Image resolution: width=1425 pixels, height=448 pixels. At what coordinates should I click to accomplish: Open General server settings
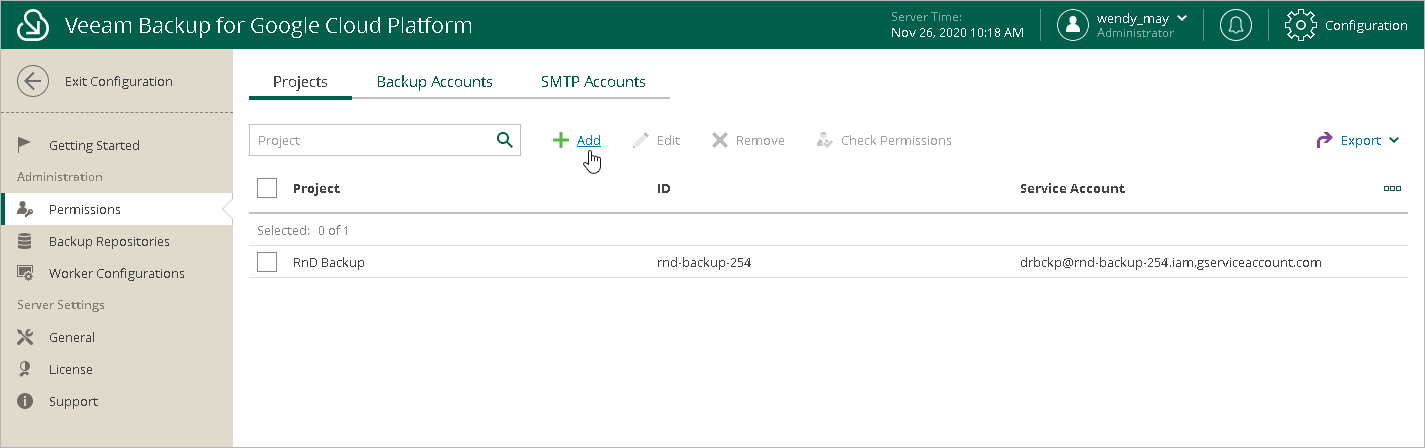click(x=72, y=337)
